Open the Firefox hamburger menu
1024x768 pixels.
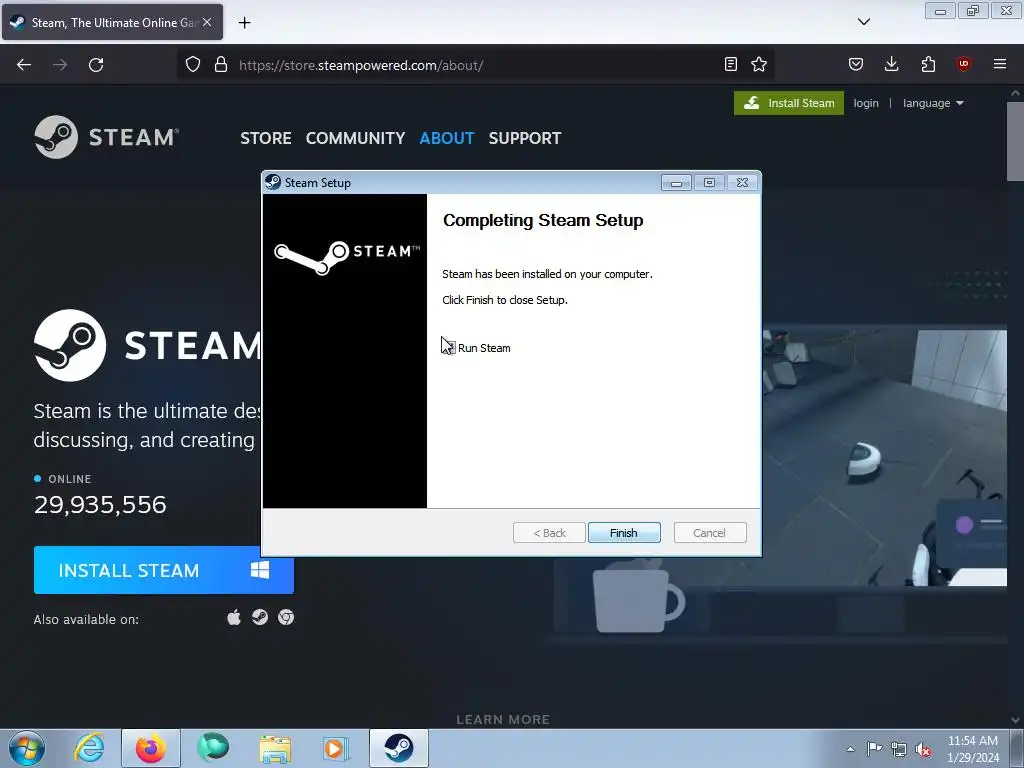[x=1000, y=64]
